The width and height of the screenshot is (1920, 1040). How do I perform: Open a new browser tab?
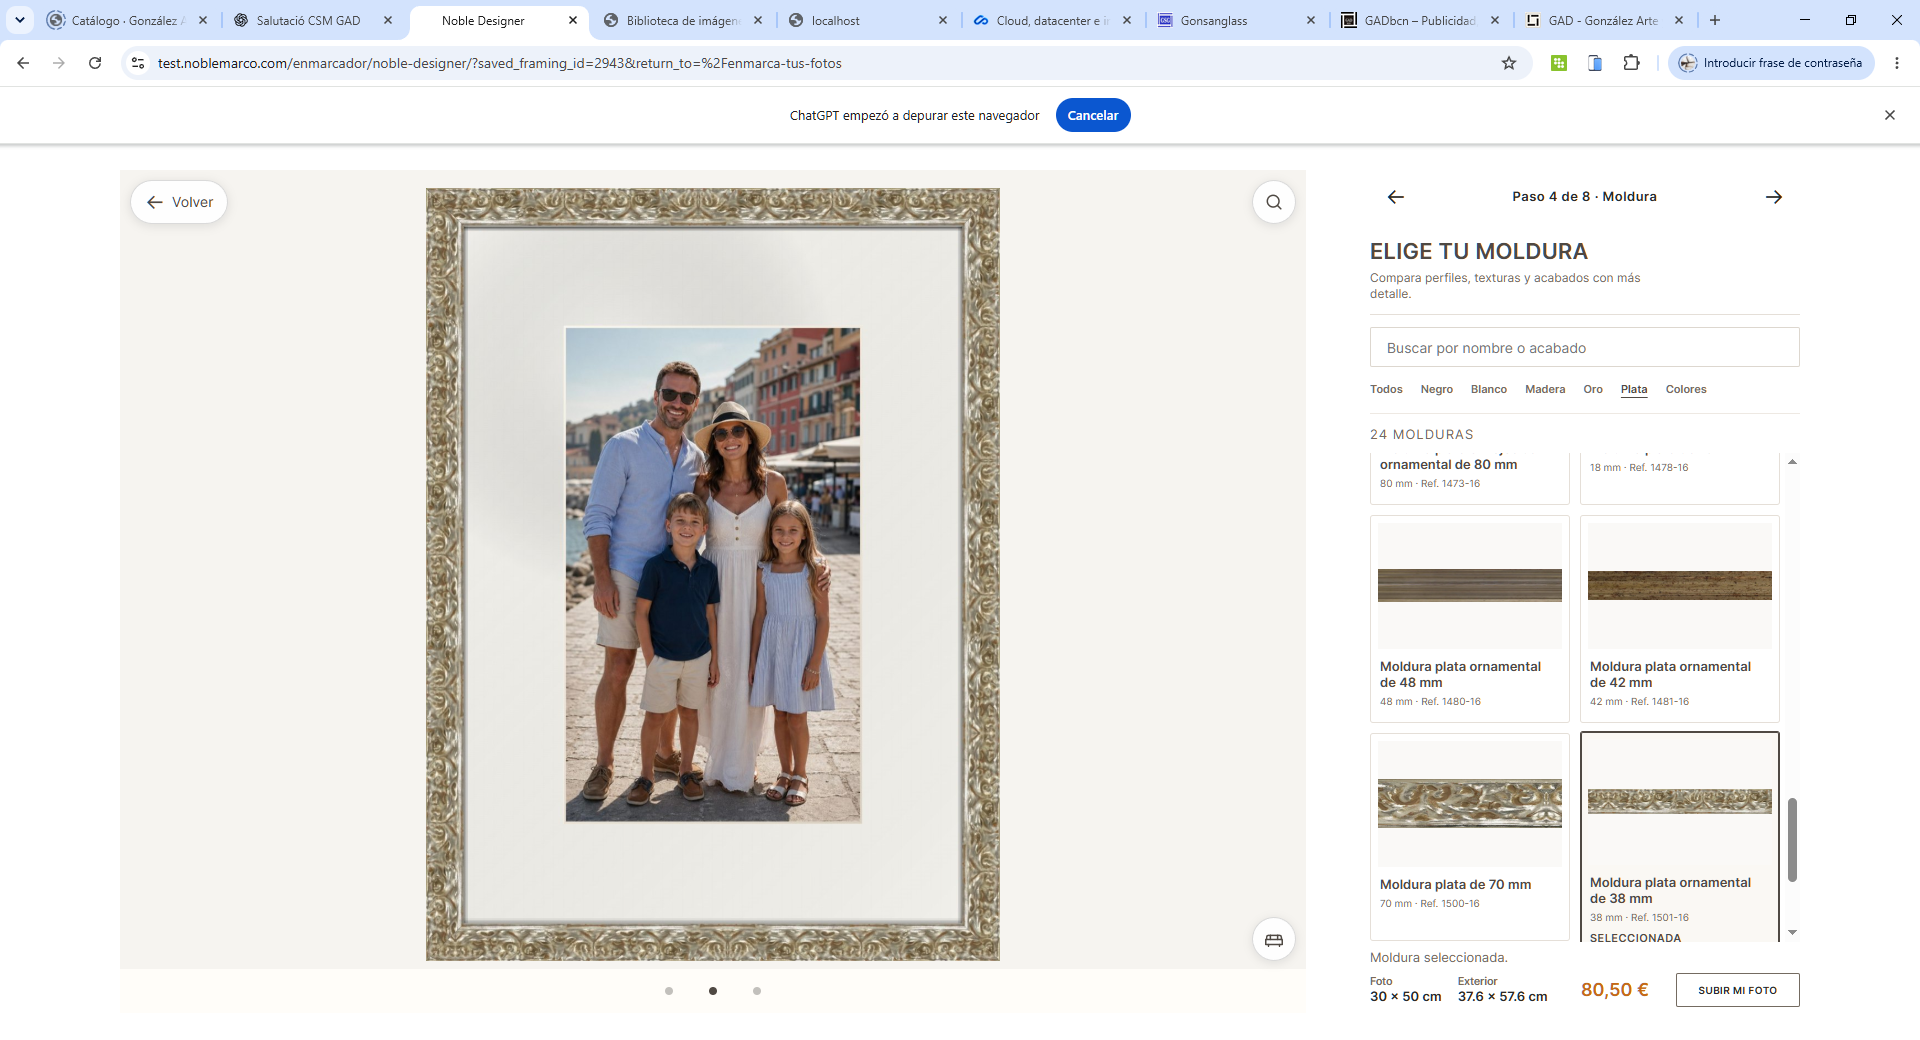tap(1715, 20)
